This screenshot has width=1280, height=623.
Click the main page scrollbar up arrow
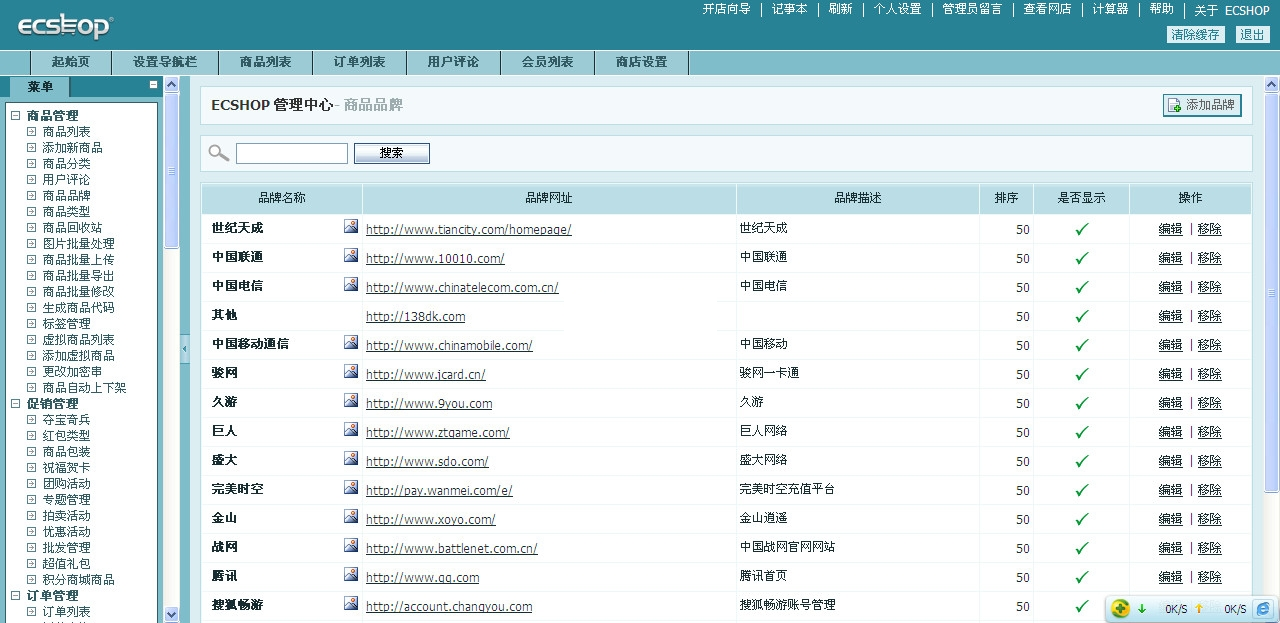[1271, 84]
